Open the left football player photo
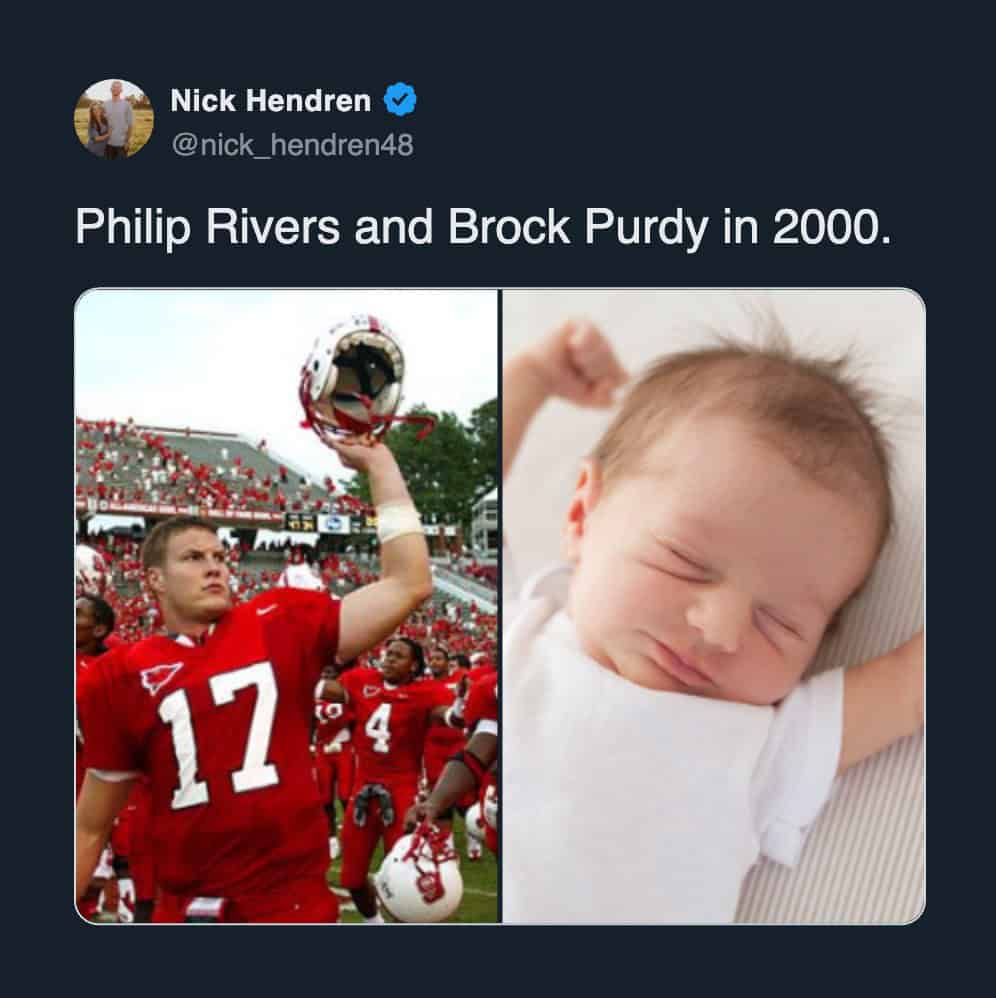 [x=286, y=605]
